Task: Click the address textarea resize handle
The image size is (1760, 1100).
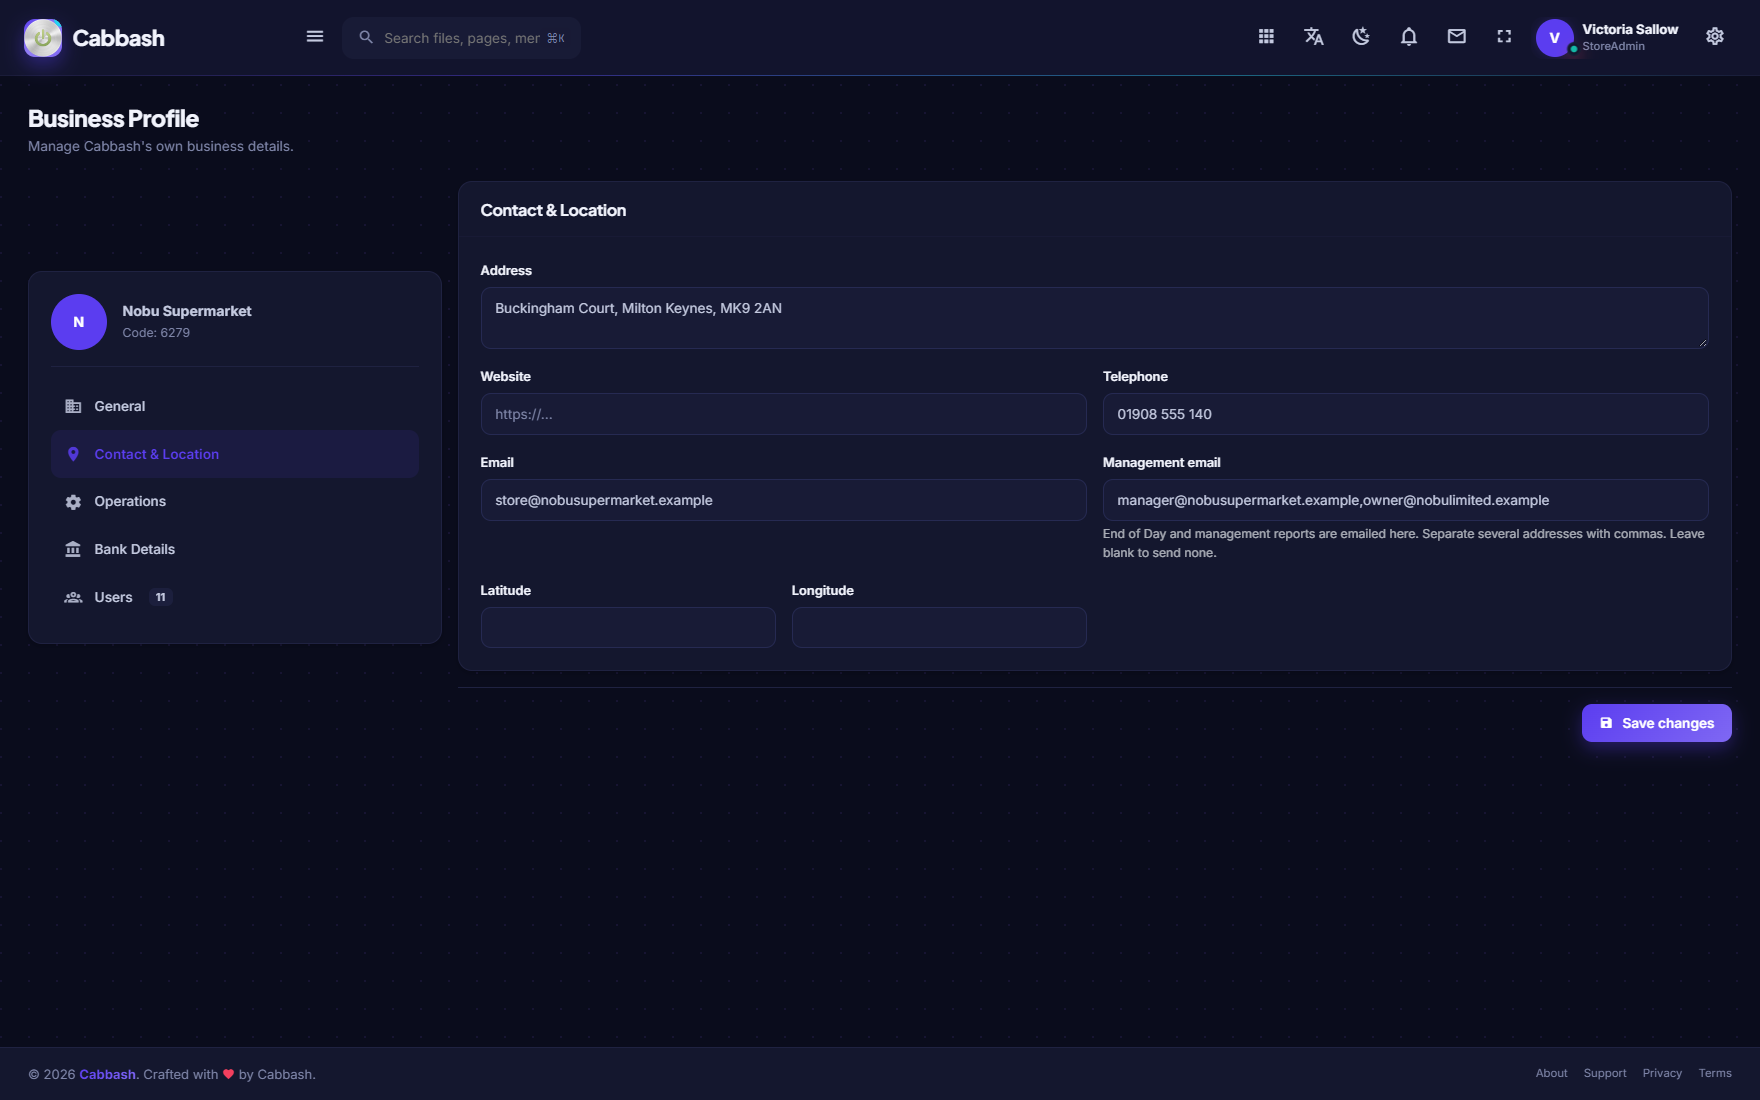Action: tap(1702, 342)
